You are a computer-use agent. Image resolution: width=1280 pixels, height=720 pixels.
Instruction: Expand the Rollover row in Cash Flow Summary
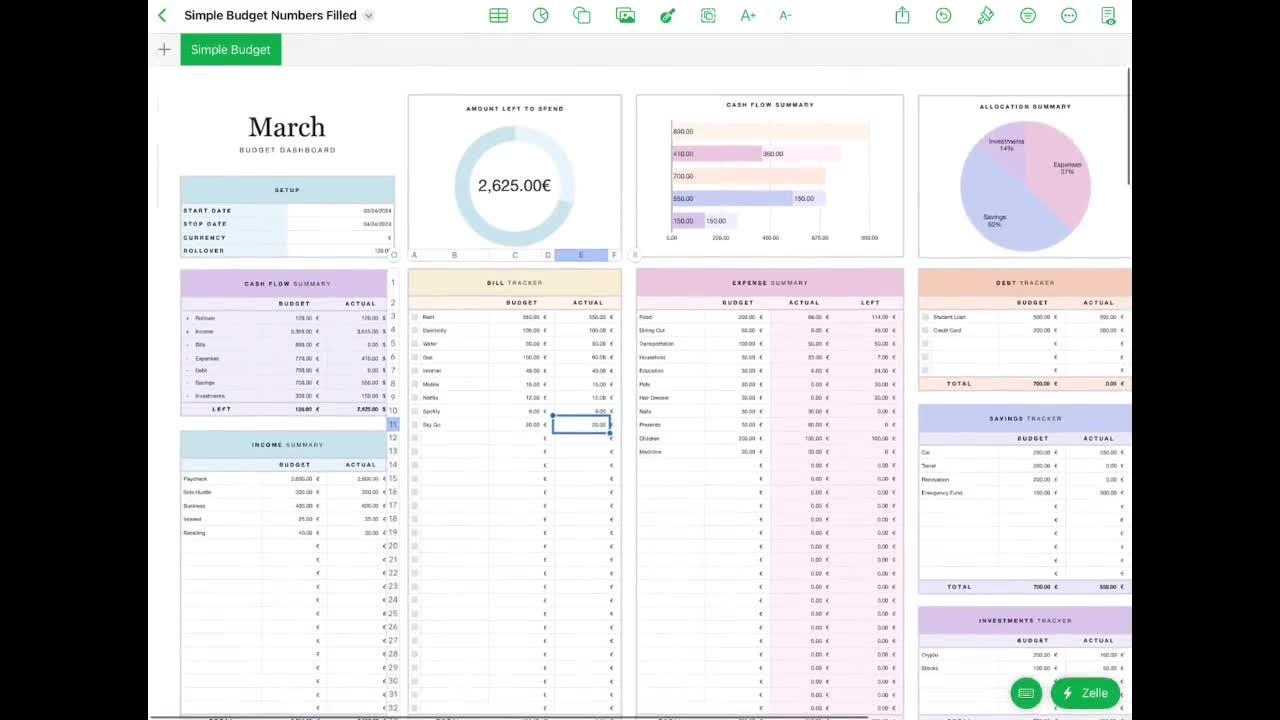(187, 318)
